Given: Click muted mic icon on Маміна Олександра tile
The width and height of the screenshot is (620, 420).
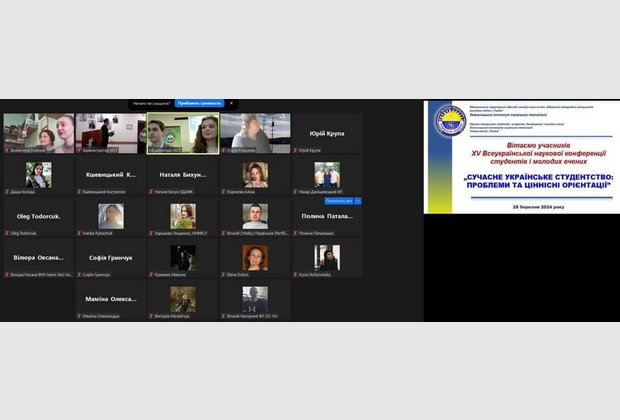Looking at the screenshot, I should coord(79,316).
